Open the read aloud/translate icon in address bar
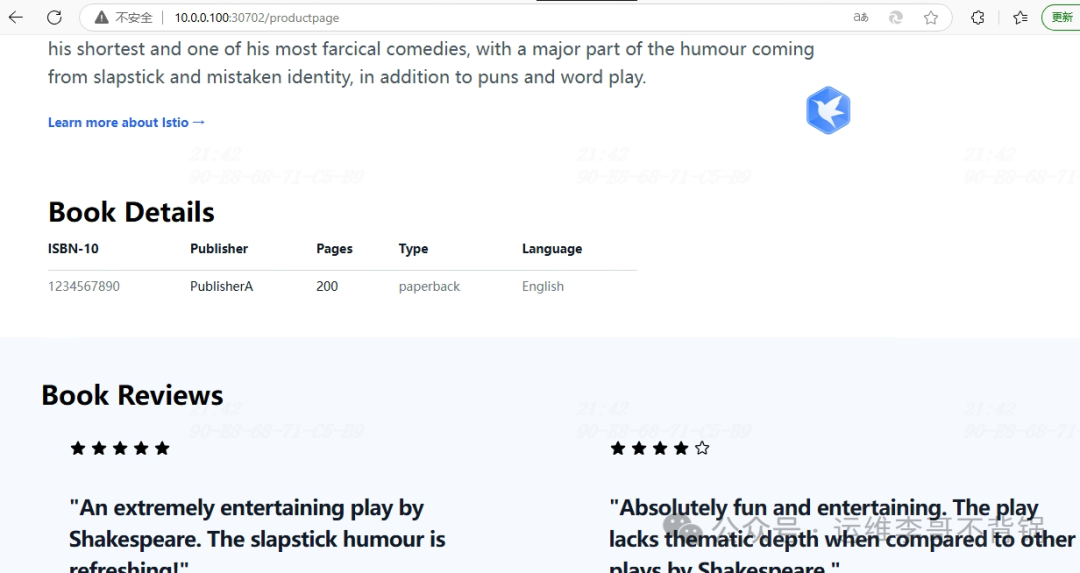The width and height of the screenshot is (1080, 573). coord(860,17)
